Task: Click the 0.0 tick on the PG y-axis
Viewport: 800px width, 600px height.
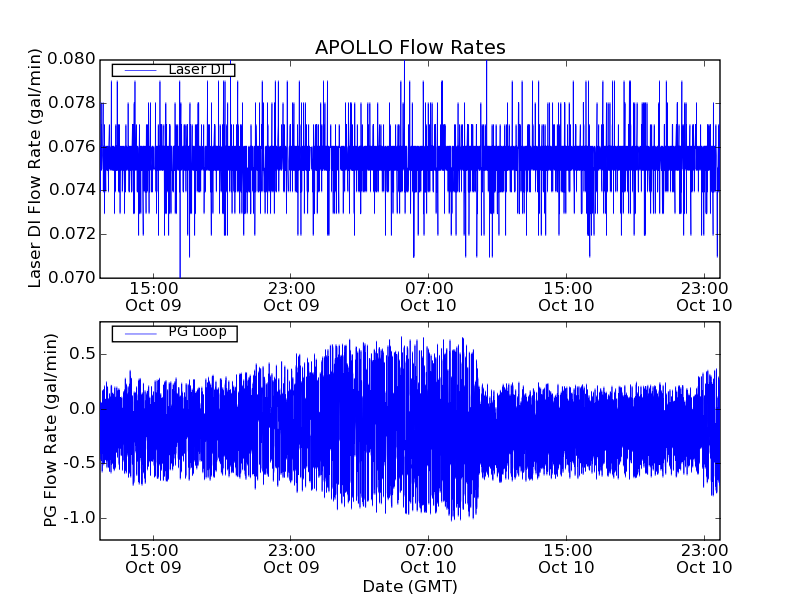Action: point(82,408)
